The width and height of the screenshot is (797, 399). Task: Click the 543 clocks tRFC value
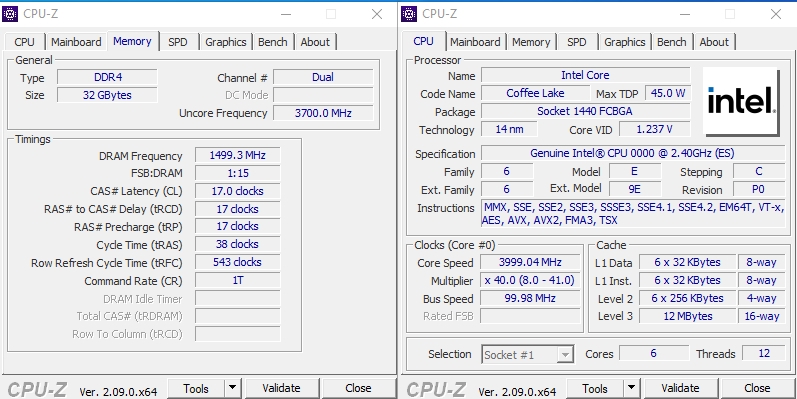pyautogui.click(x=237, y=262)
